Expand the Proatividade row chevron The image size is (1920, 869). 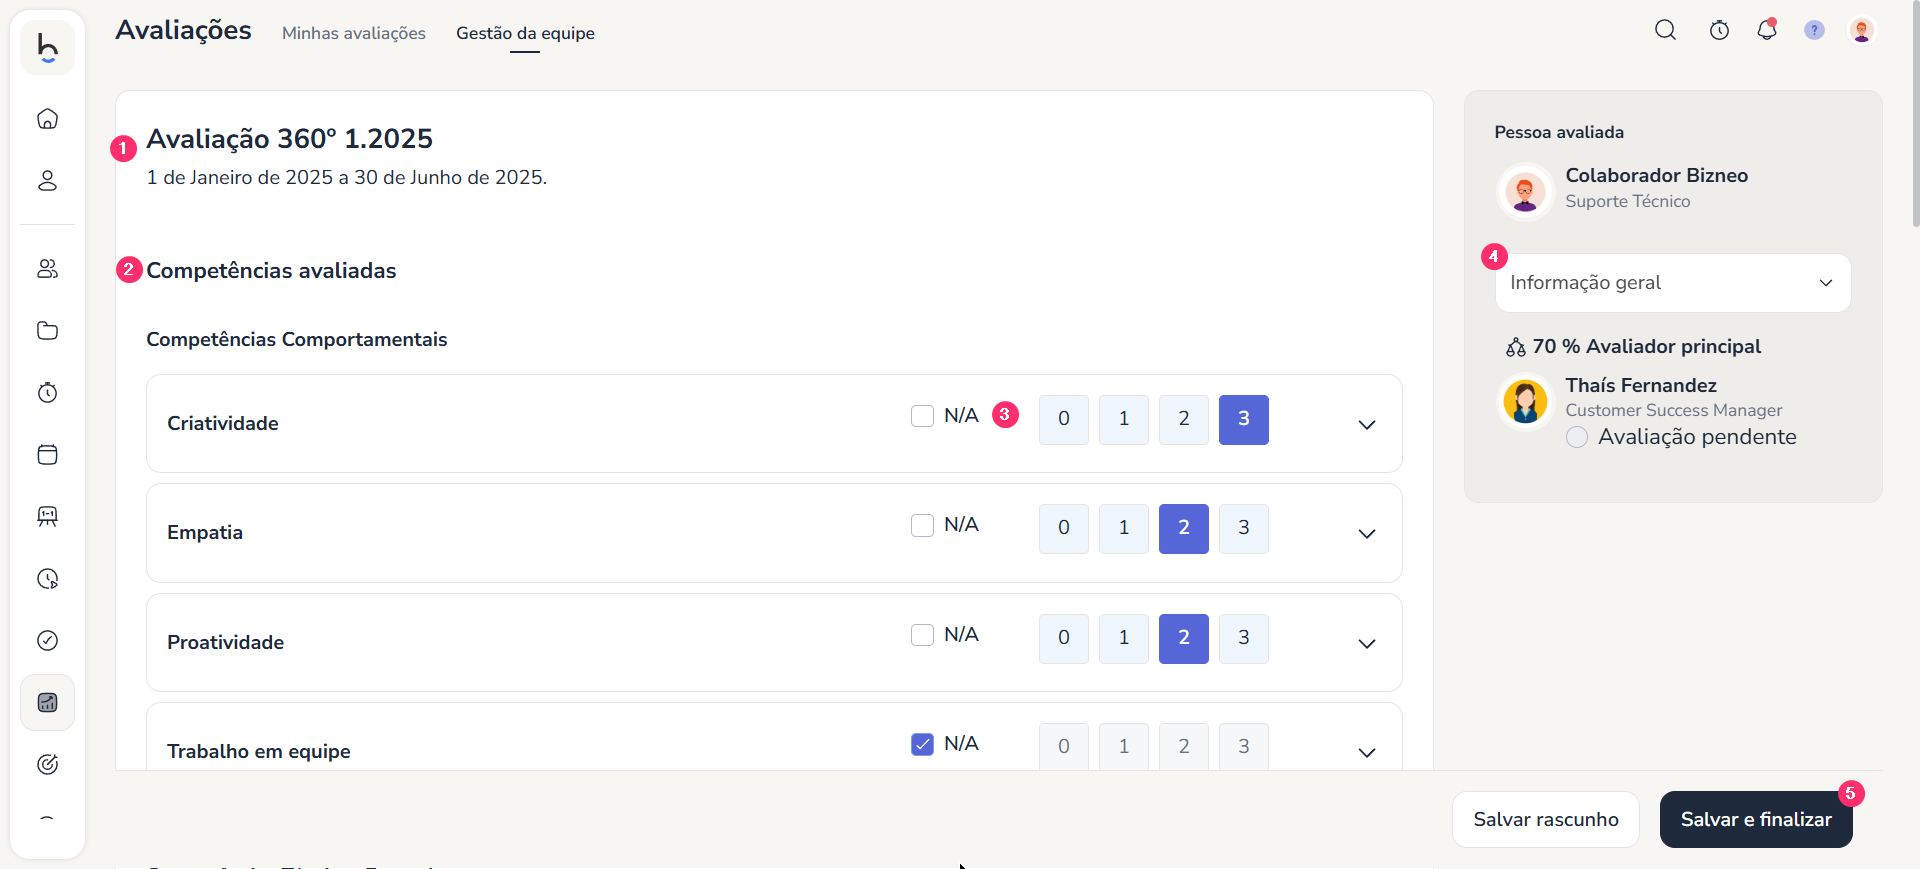point(1366,643)
